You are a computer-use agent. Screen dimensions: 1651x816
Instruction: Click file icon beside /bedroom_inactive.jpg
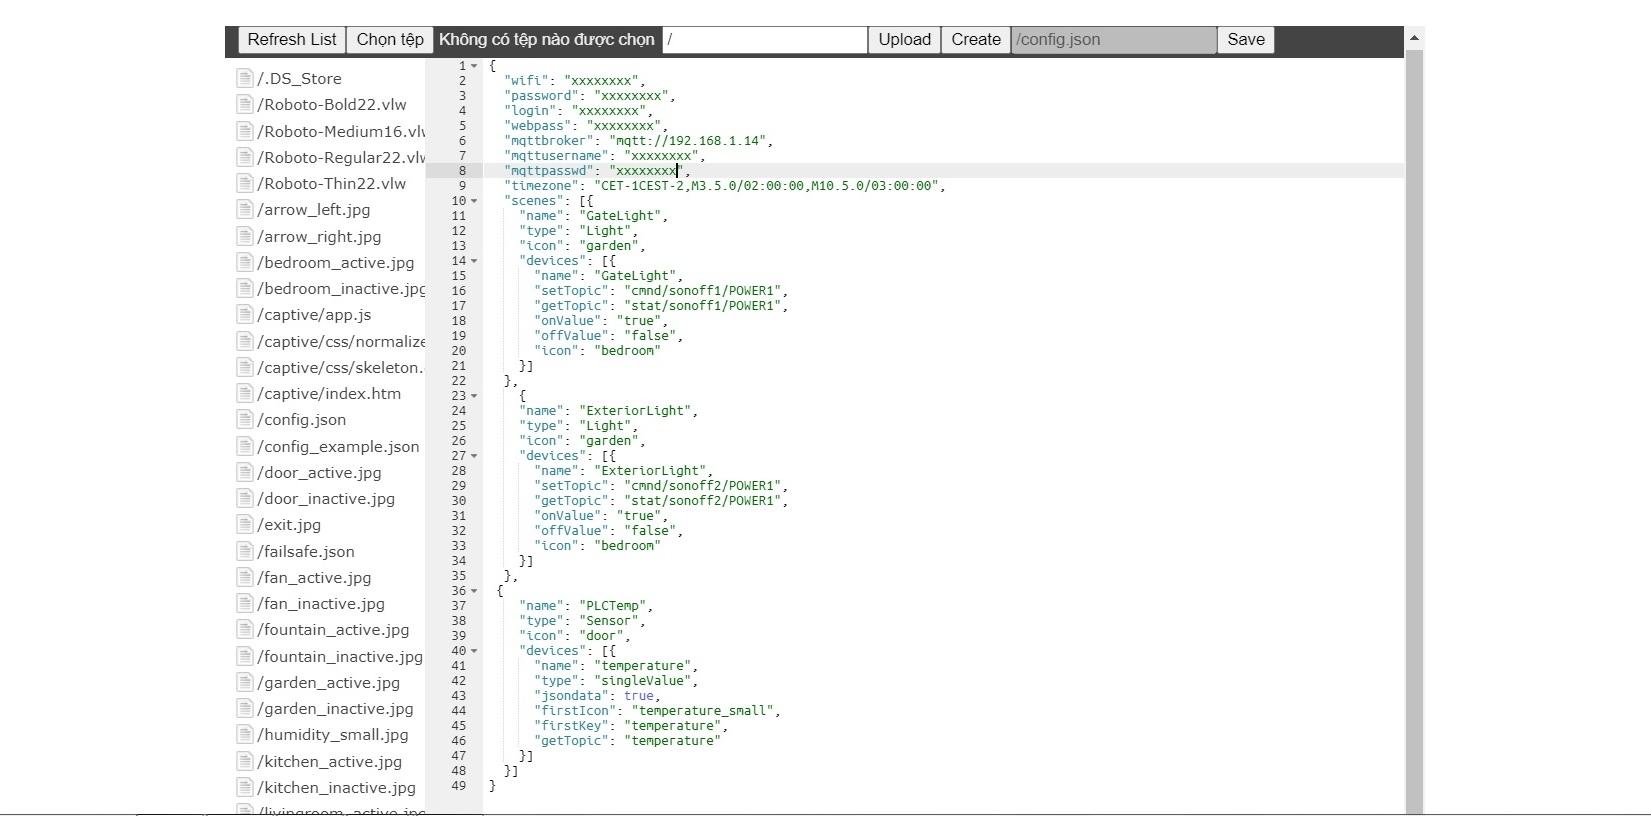pyautogui.click(x=245, y=288)
